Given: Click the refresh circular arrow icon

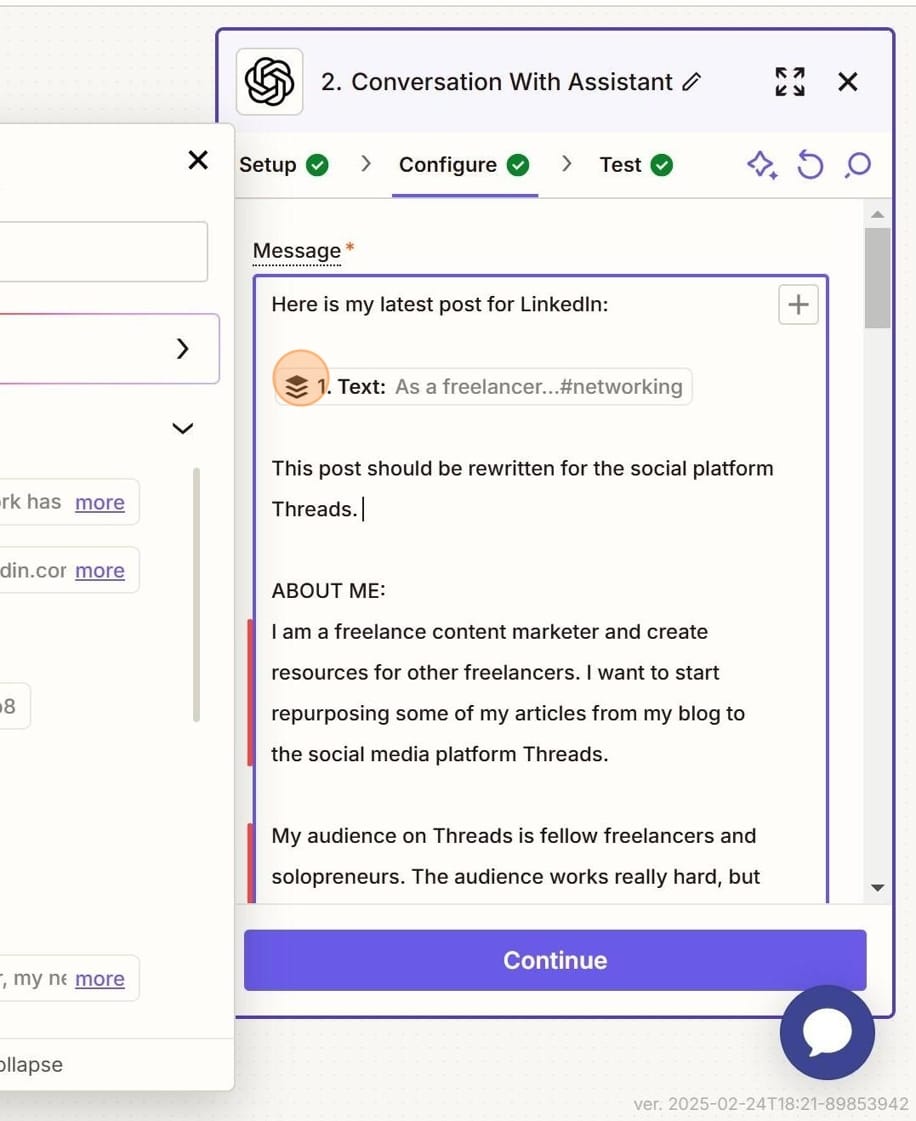Looking at the screenshot, I should tap(810, 165).
